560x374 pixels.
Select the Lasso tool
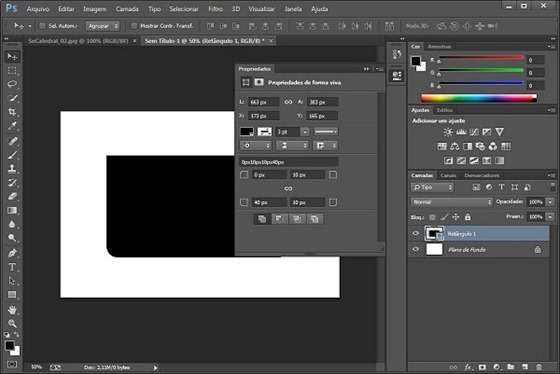pyautogui.click(x=12, y=84)
